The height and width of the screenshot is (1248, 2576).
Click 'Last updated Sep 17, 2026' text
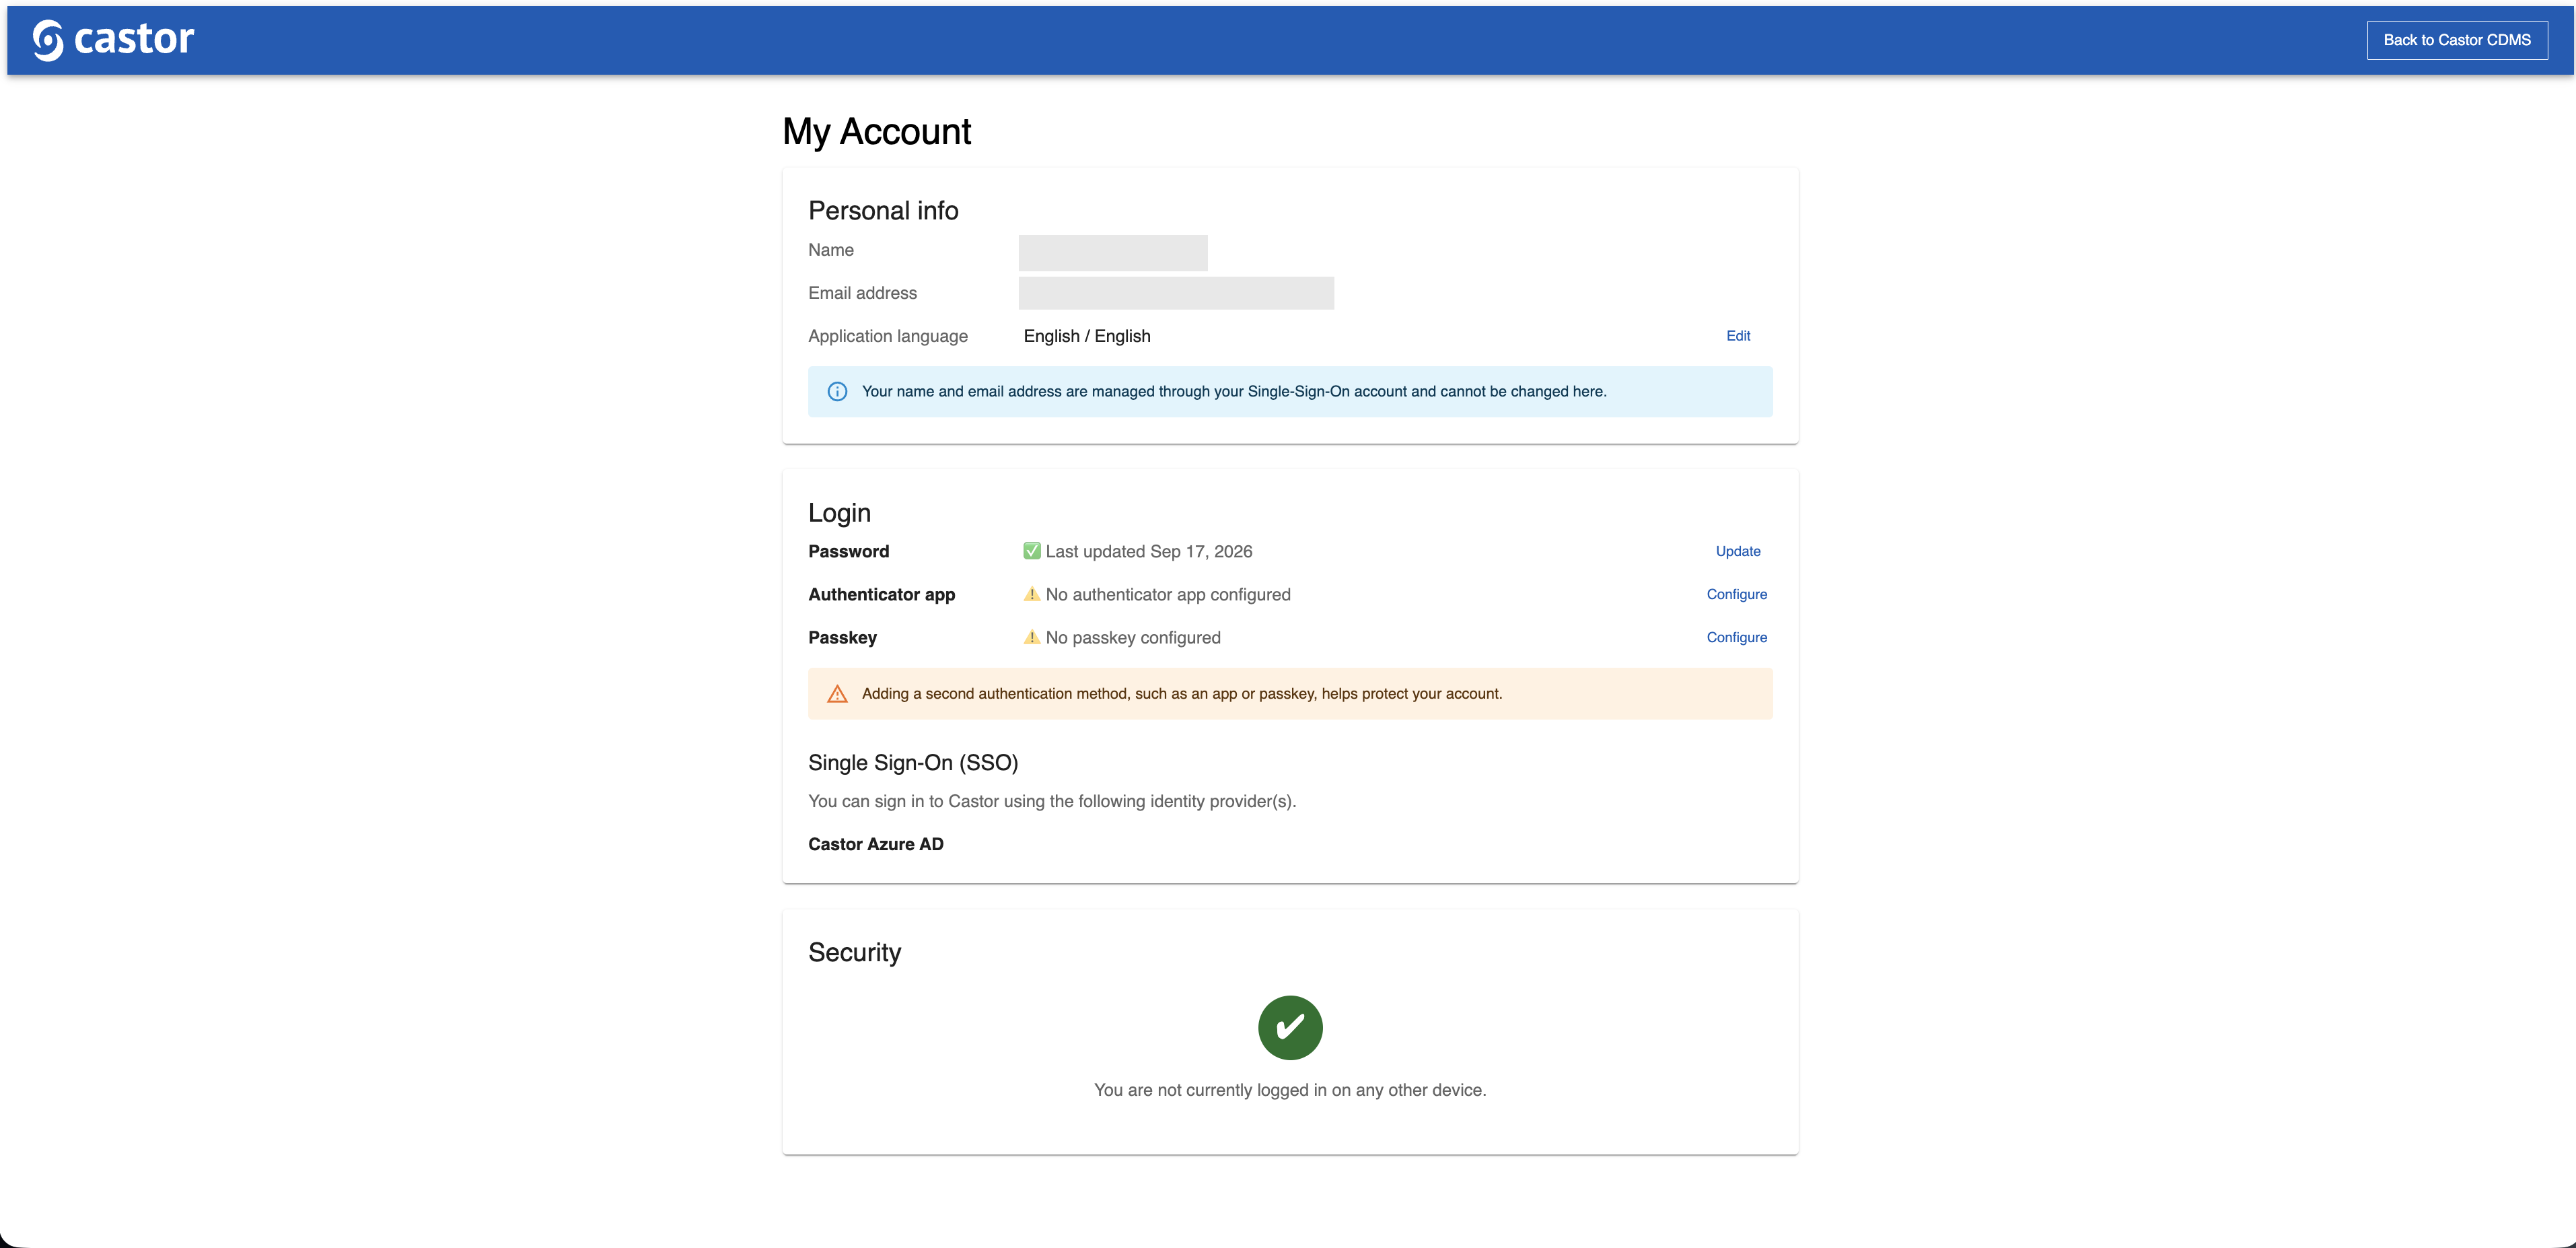[x=1149, y=551]
